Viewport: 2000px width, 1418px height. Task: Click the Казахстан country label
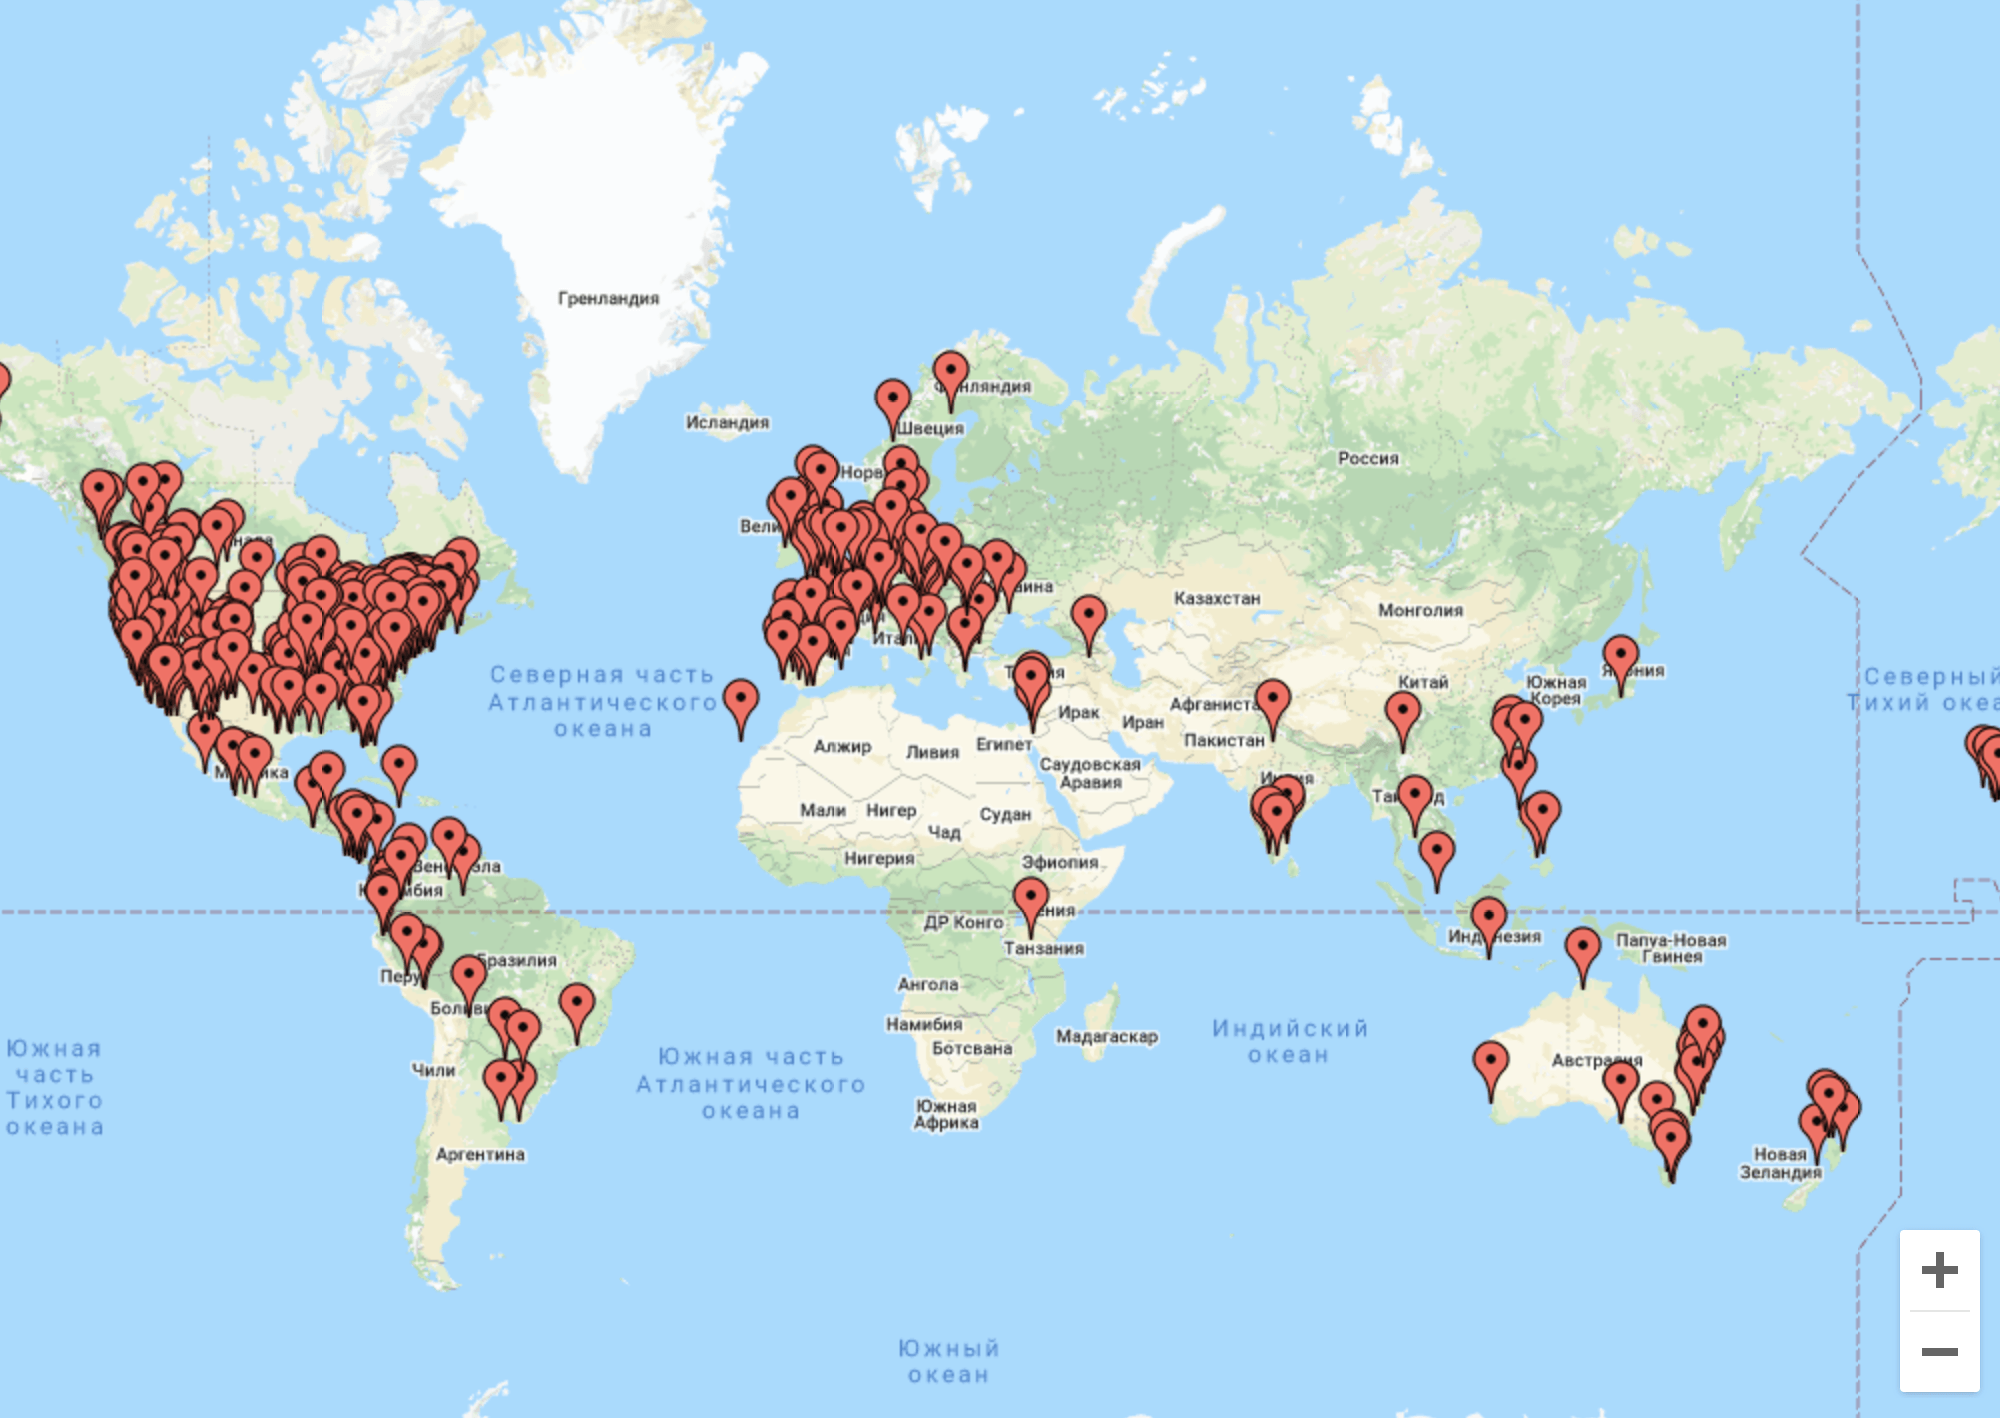[1217, 598]
